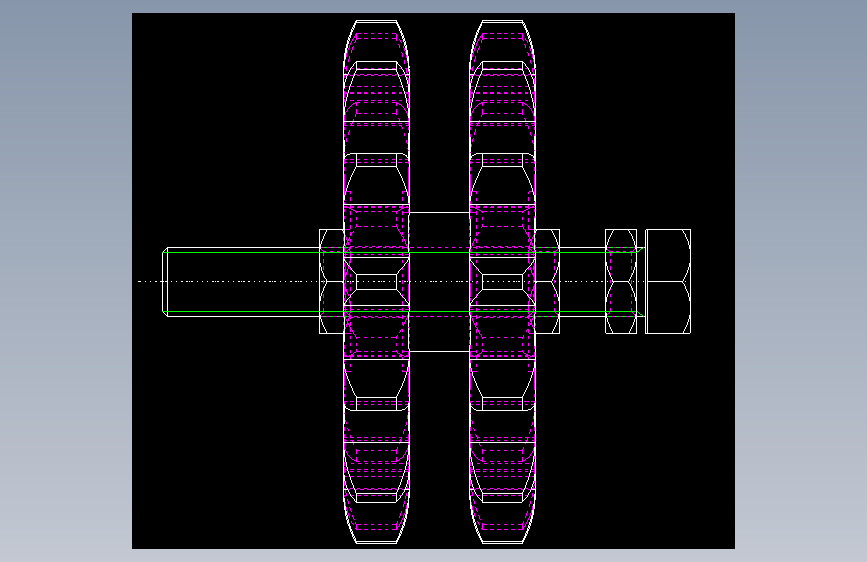Select the hex bolt head at the shaft's right end

coord(668,282)
